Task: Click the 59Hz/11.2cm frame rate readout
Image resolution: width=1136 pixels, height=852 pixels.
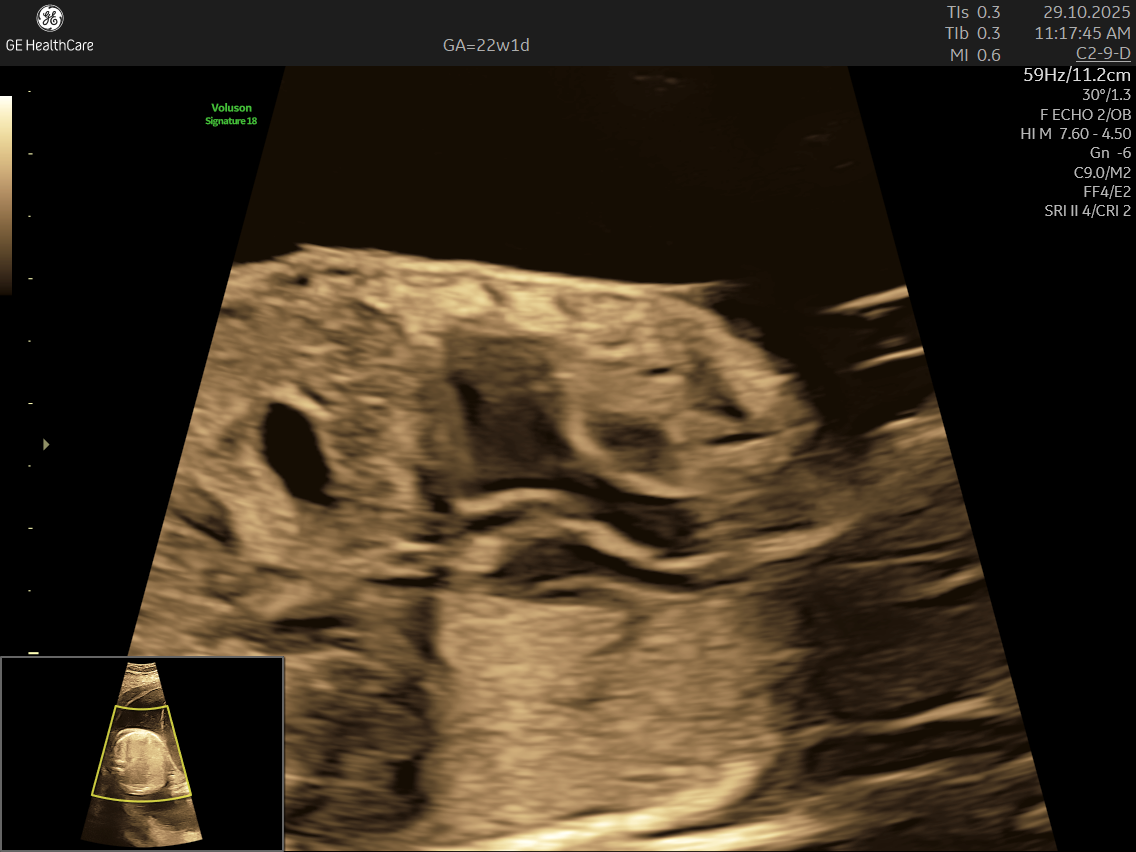Action: [x=1077, y=75]
